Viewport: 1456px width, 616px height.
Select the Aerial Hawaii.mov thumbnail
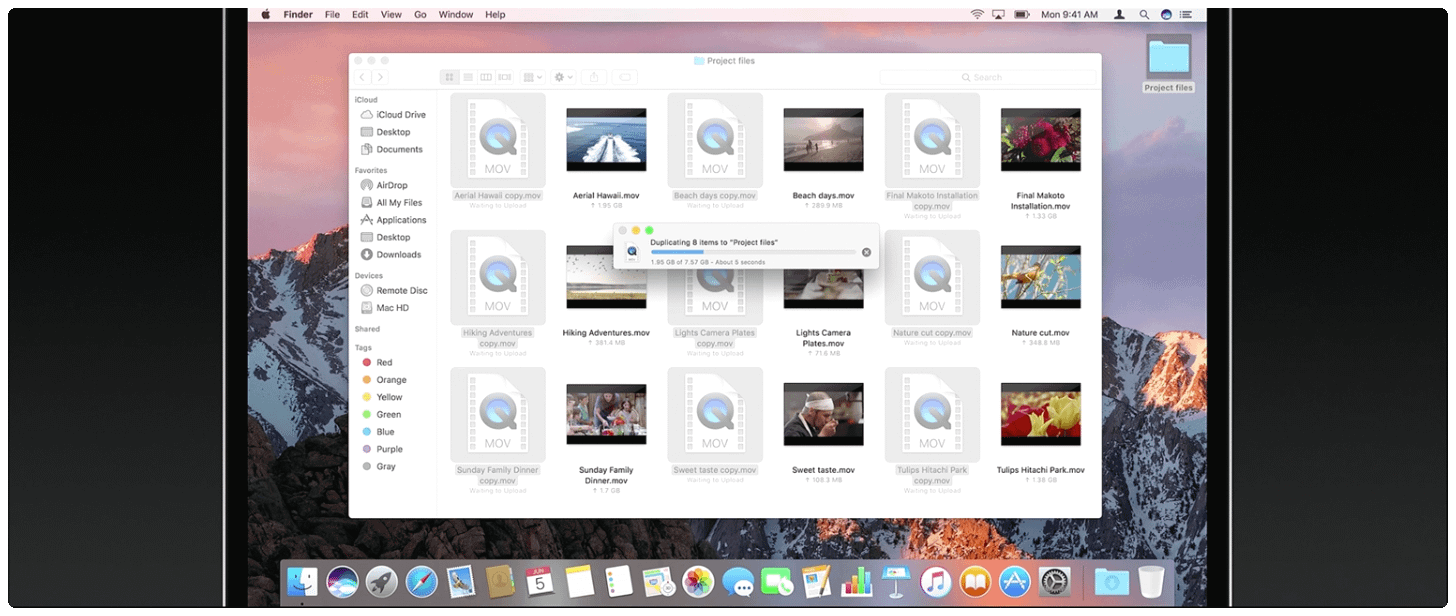click(606, 140)
